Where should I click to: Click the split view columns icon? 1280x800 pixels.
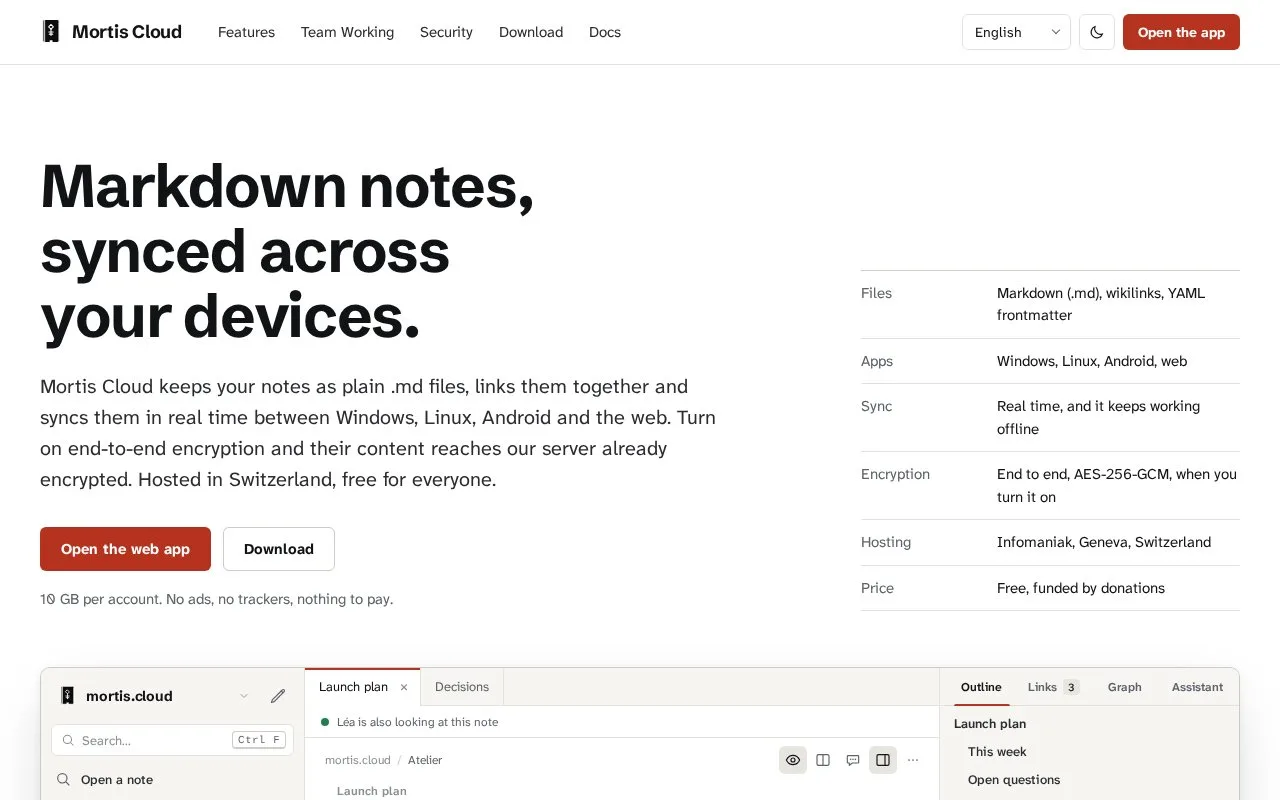(823, 760)
